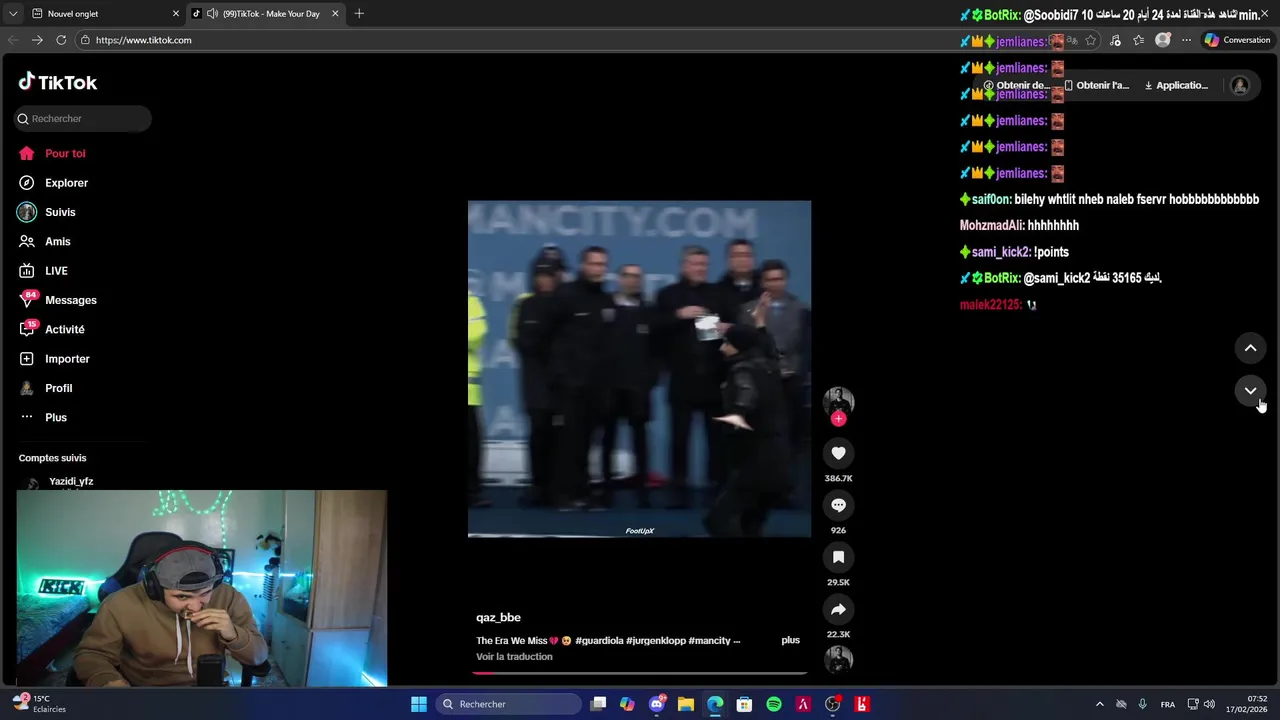
Task: Go forward in the browser
Action: coord(37,40)
